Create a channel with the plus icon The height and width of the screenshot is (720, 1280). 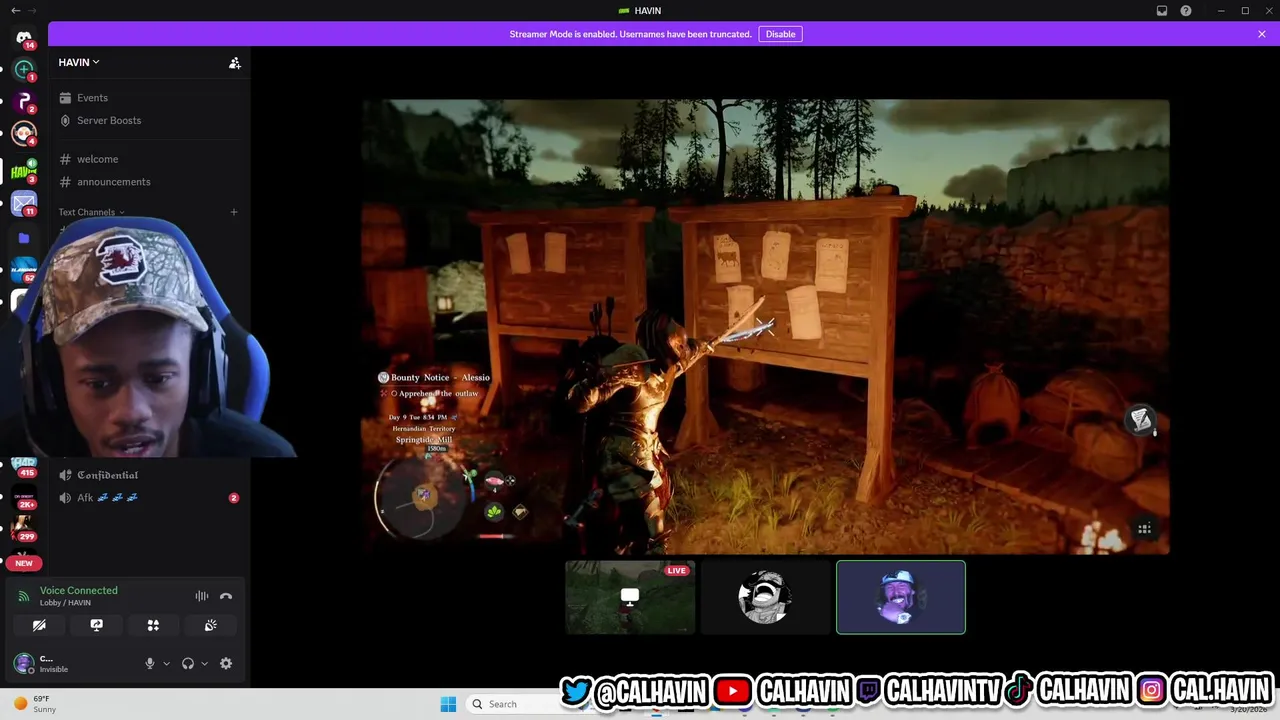pos(234,212)
